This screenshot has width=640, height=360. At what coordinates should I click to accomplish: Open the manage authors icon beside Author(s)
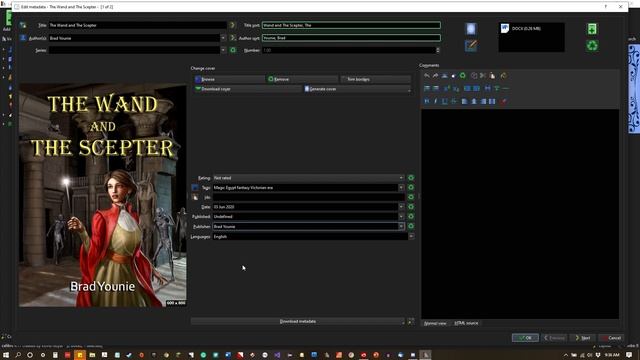[23, 38]
